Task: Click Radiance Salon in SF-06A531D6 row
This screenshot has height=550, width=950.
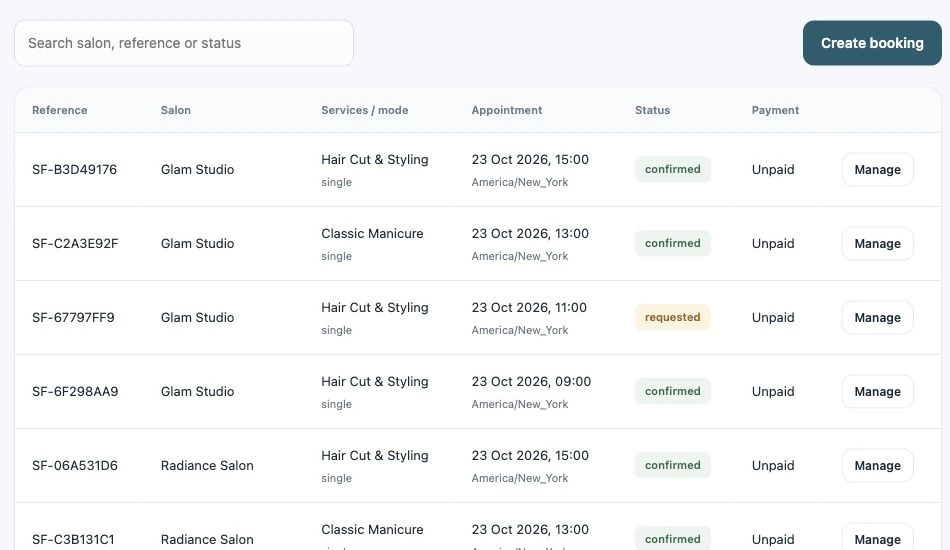Action: (207, 465)
